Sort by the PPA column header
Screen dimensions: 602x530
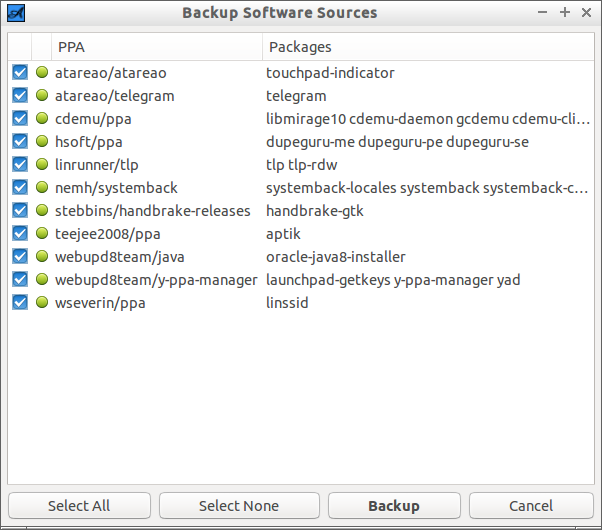tap(157, 47)
